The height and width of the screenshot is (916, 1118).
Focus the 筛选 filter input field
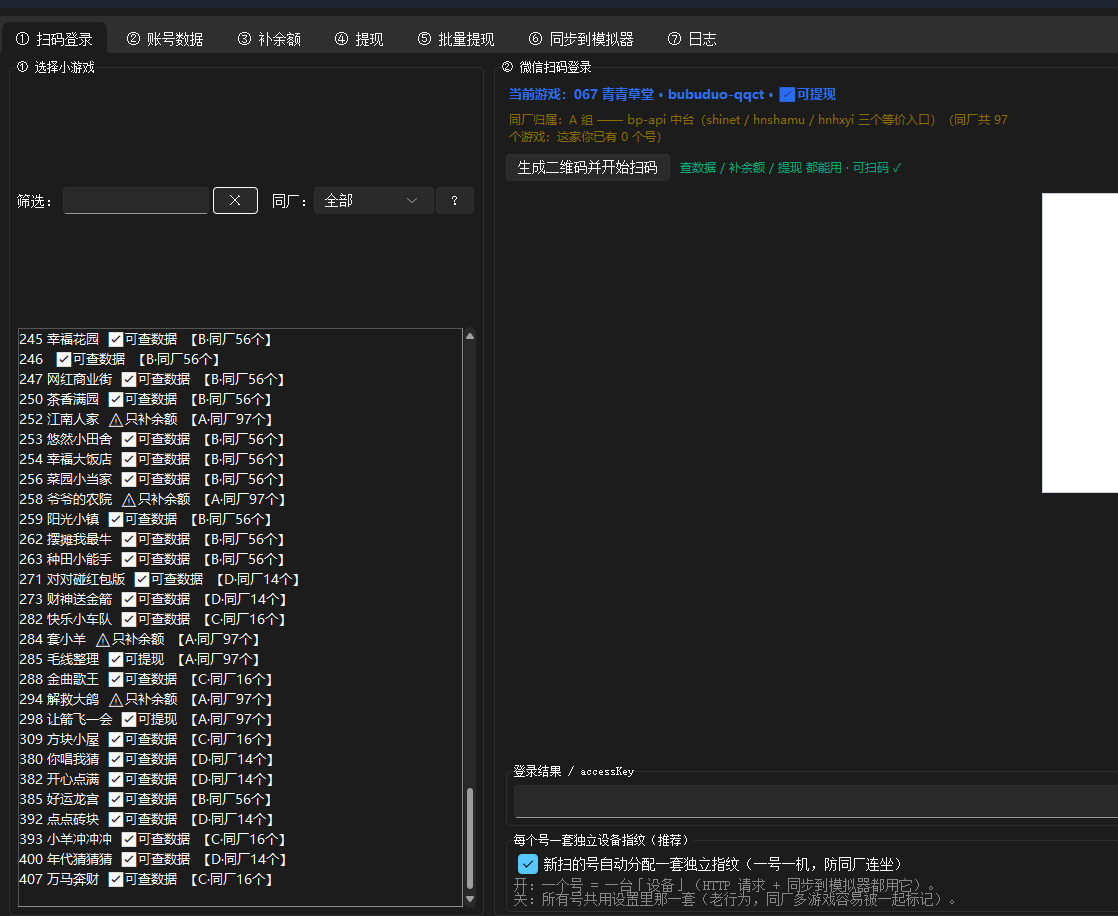[x=136, y=201]
